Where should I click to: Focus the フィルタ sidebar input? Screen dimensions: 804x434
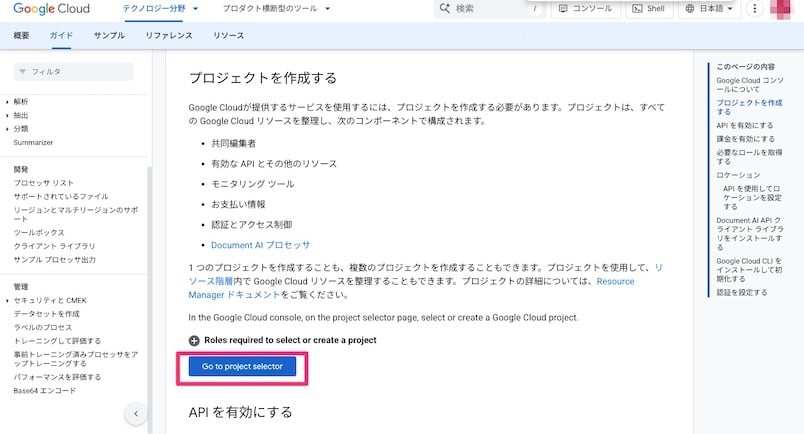coord(73,72)
